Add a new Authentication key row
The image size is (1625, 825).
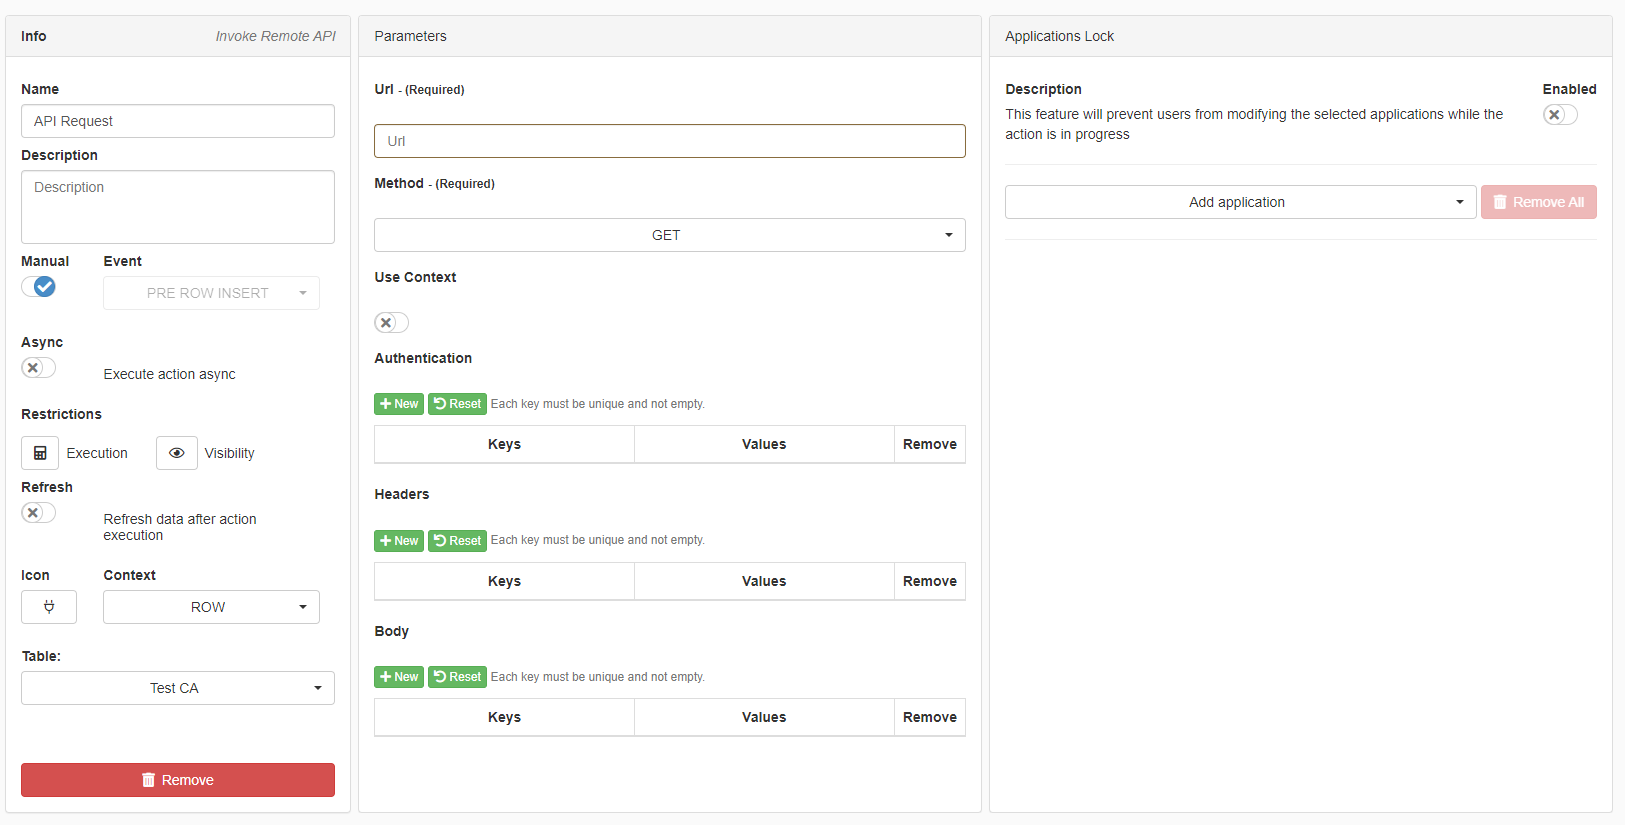point(399,404)
